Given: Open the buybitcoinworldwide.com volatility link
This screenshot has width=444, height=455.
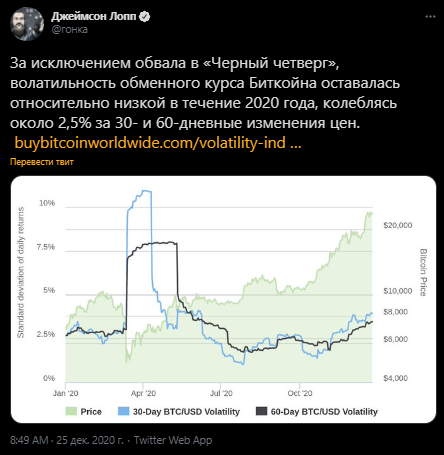Looking at the screenshot, I should (x=158, y=143).
